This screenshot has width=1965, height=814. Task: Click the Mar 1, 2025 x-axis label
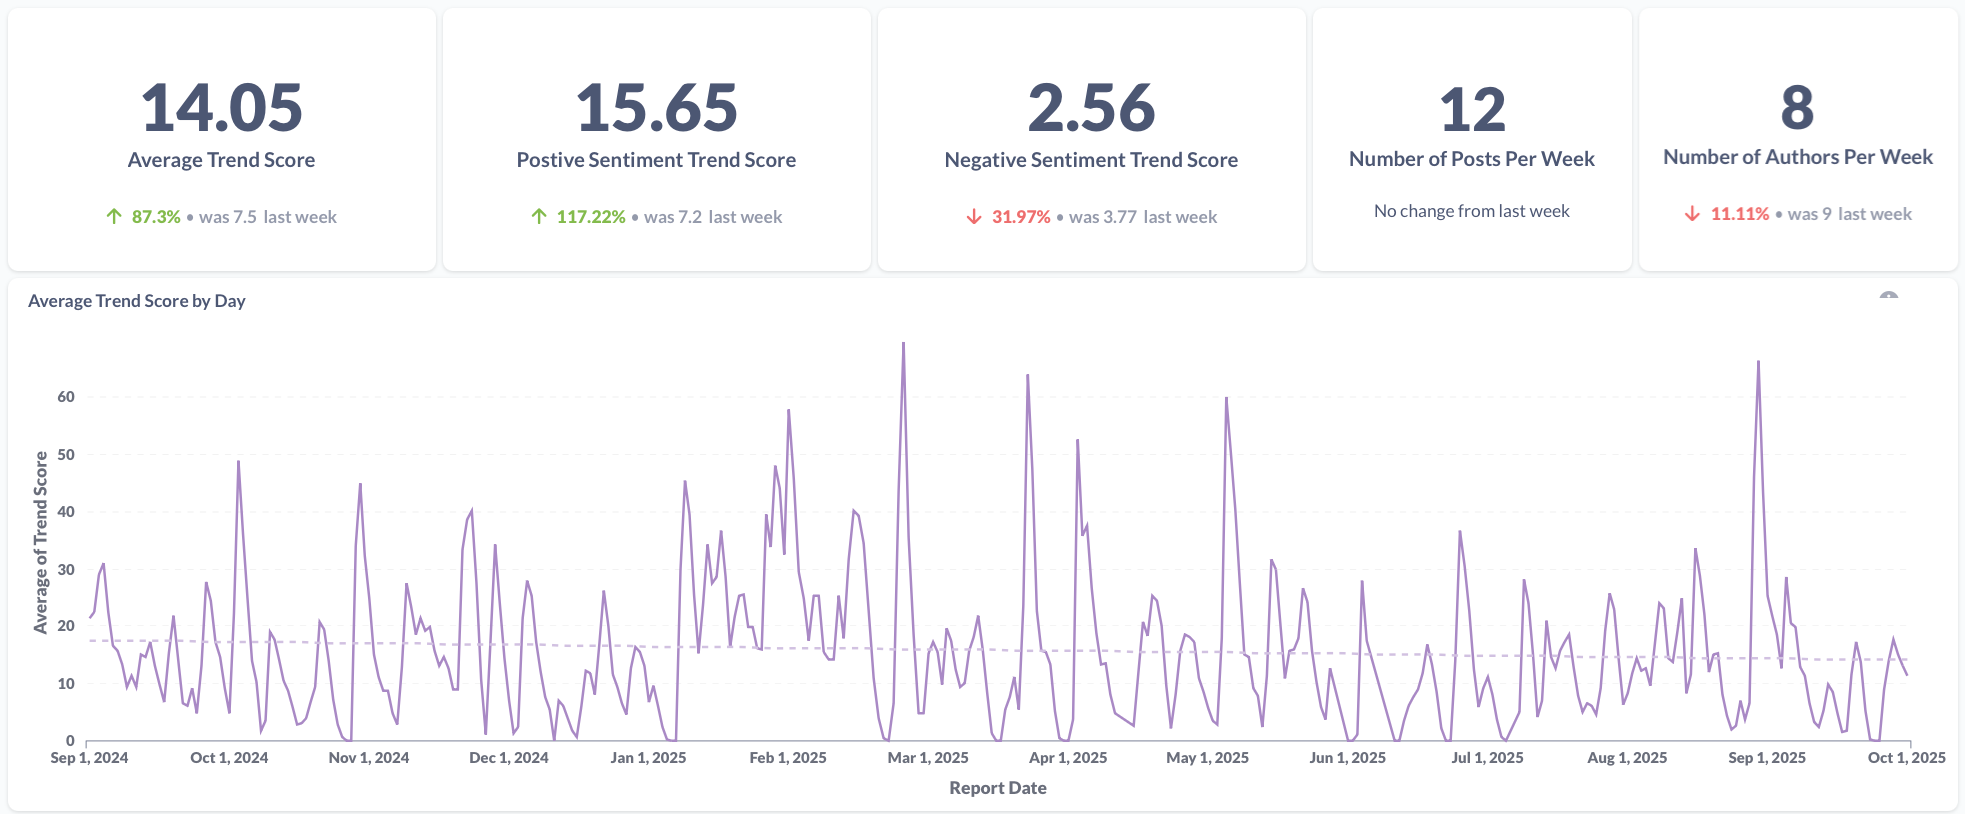pos(928,758)
